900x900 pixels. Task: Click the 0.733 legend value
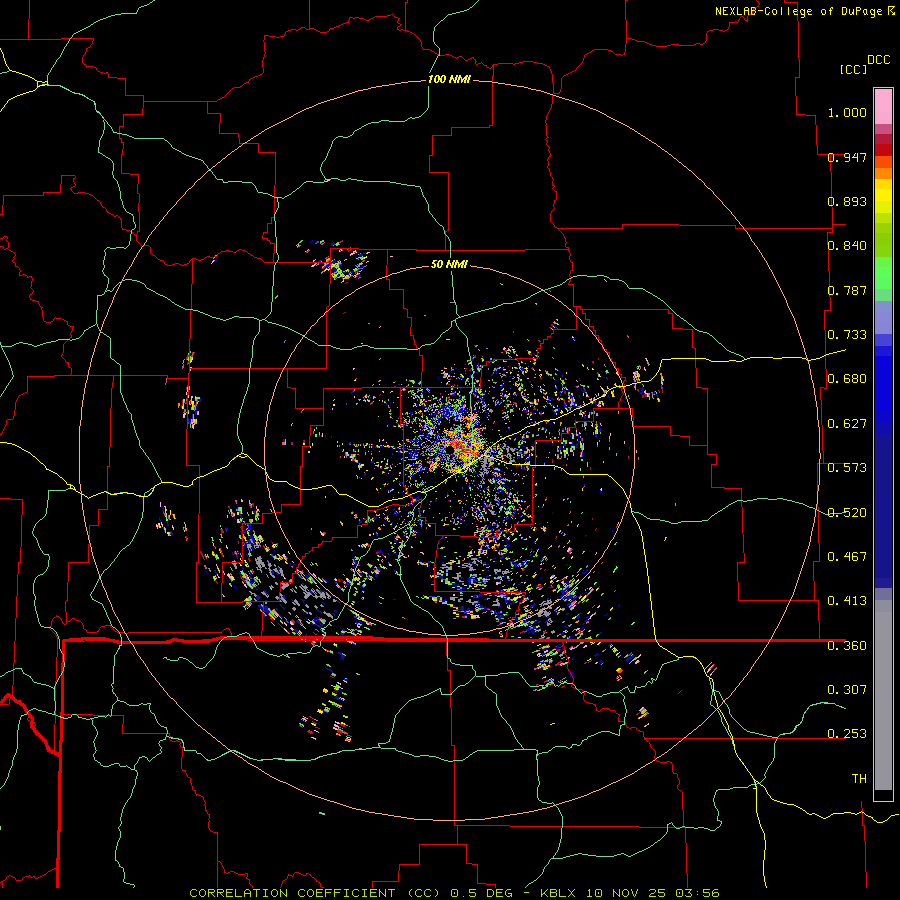847,335
